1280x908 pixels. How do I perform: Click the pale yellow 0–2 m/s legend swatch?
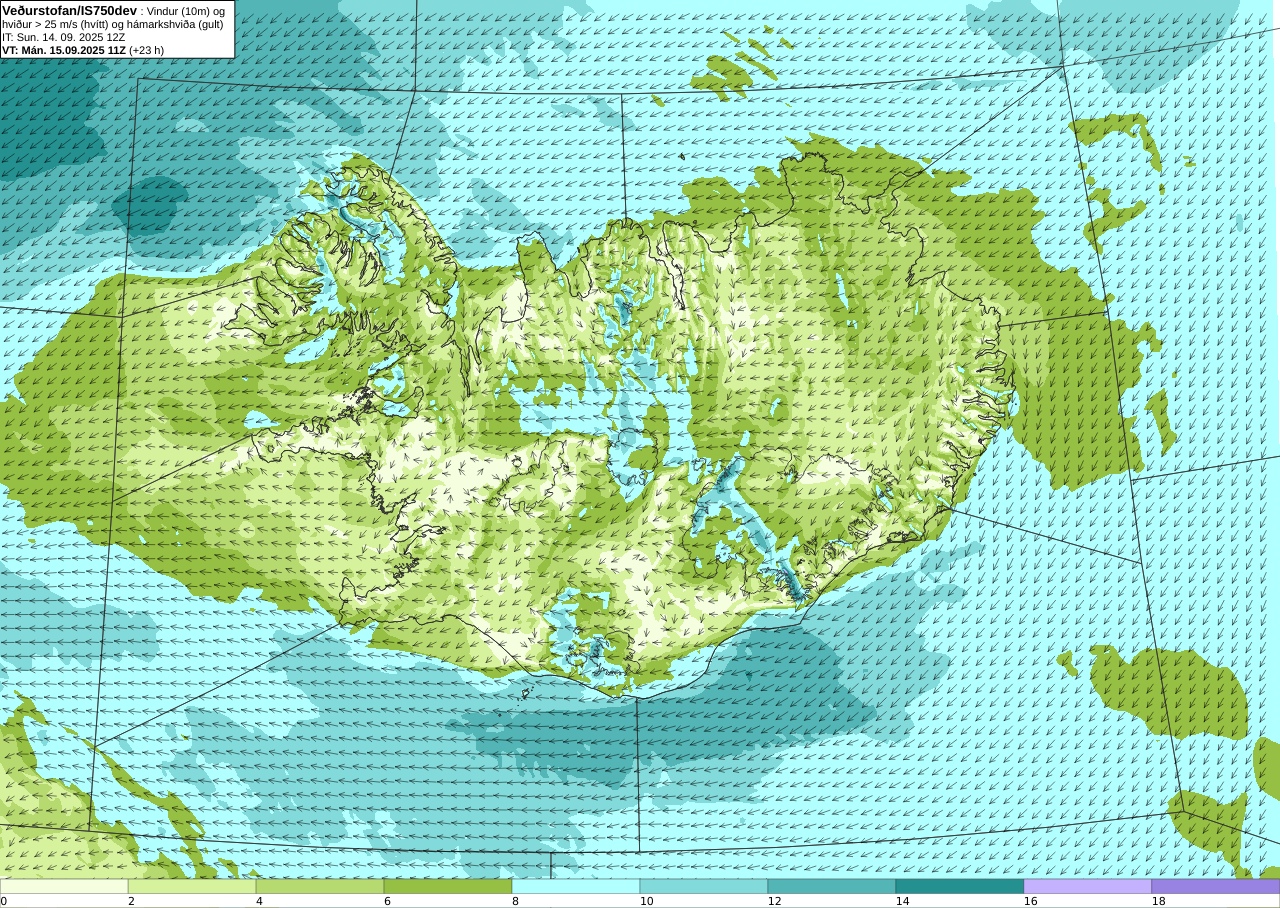click(x=64, y=886)
